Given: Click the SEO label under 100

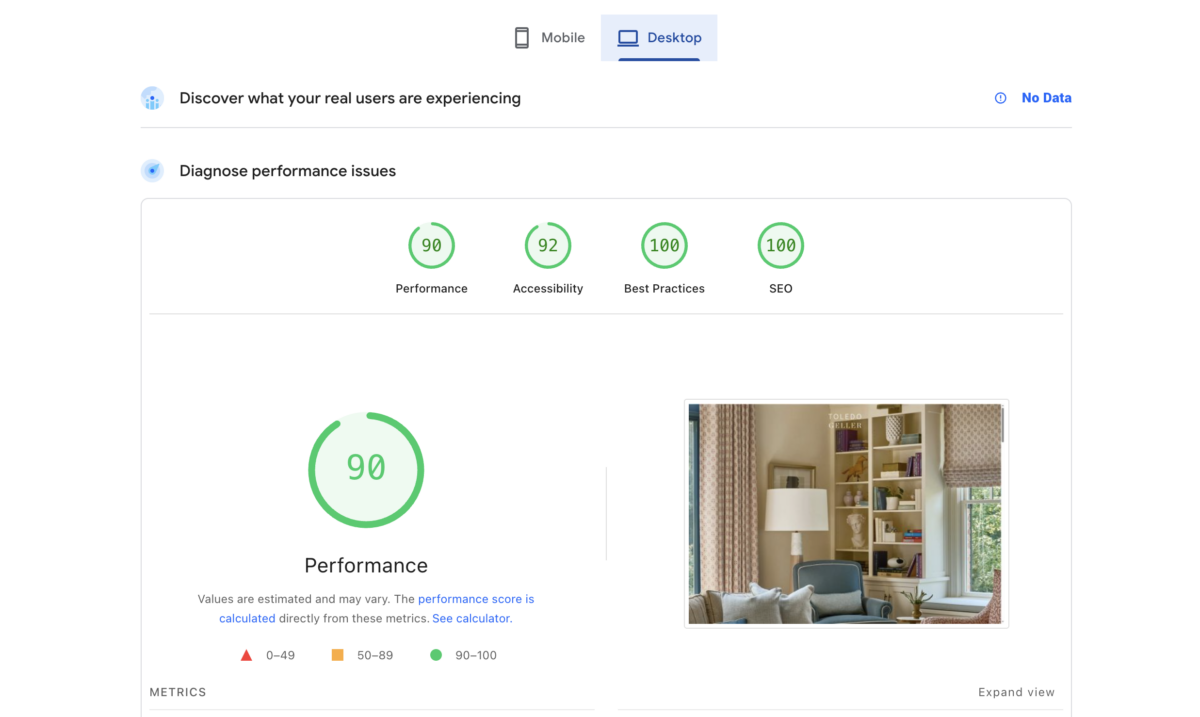Looking at the screenshot, I should [x=781, y=288].
